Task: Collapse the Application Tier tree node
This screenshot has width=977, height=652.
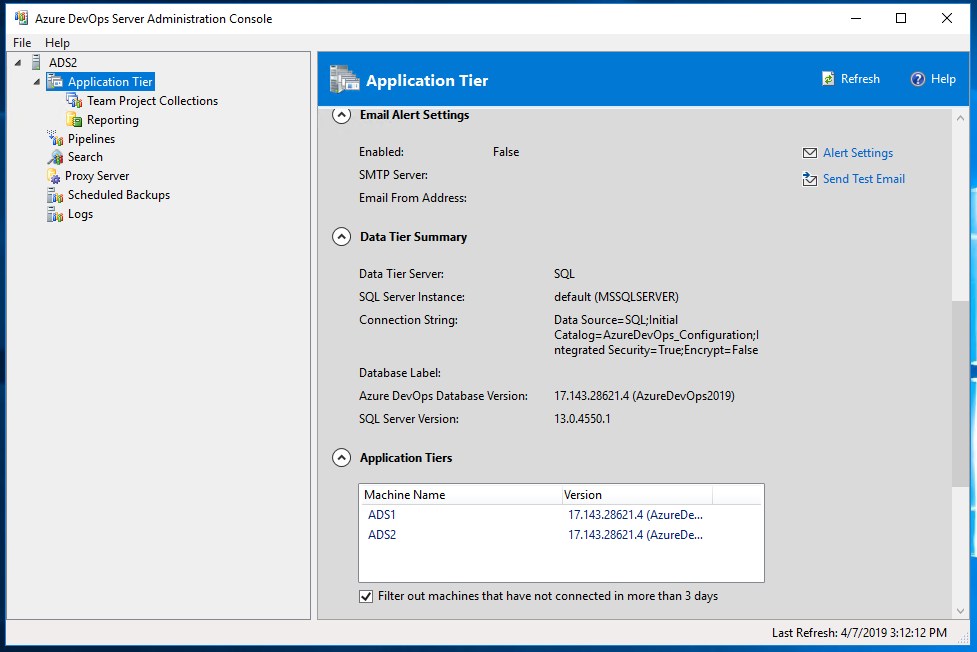Action: click(x=37, y=82)
